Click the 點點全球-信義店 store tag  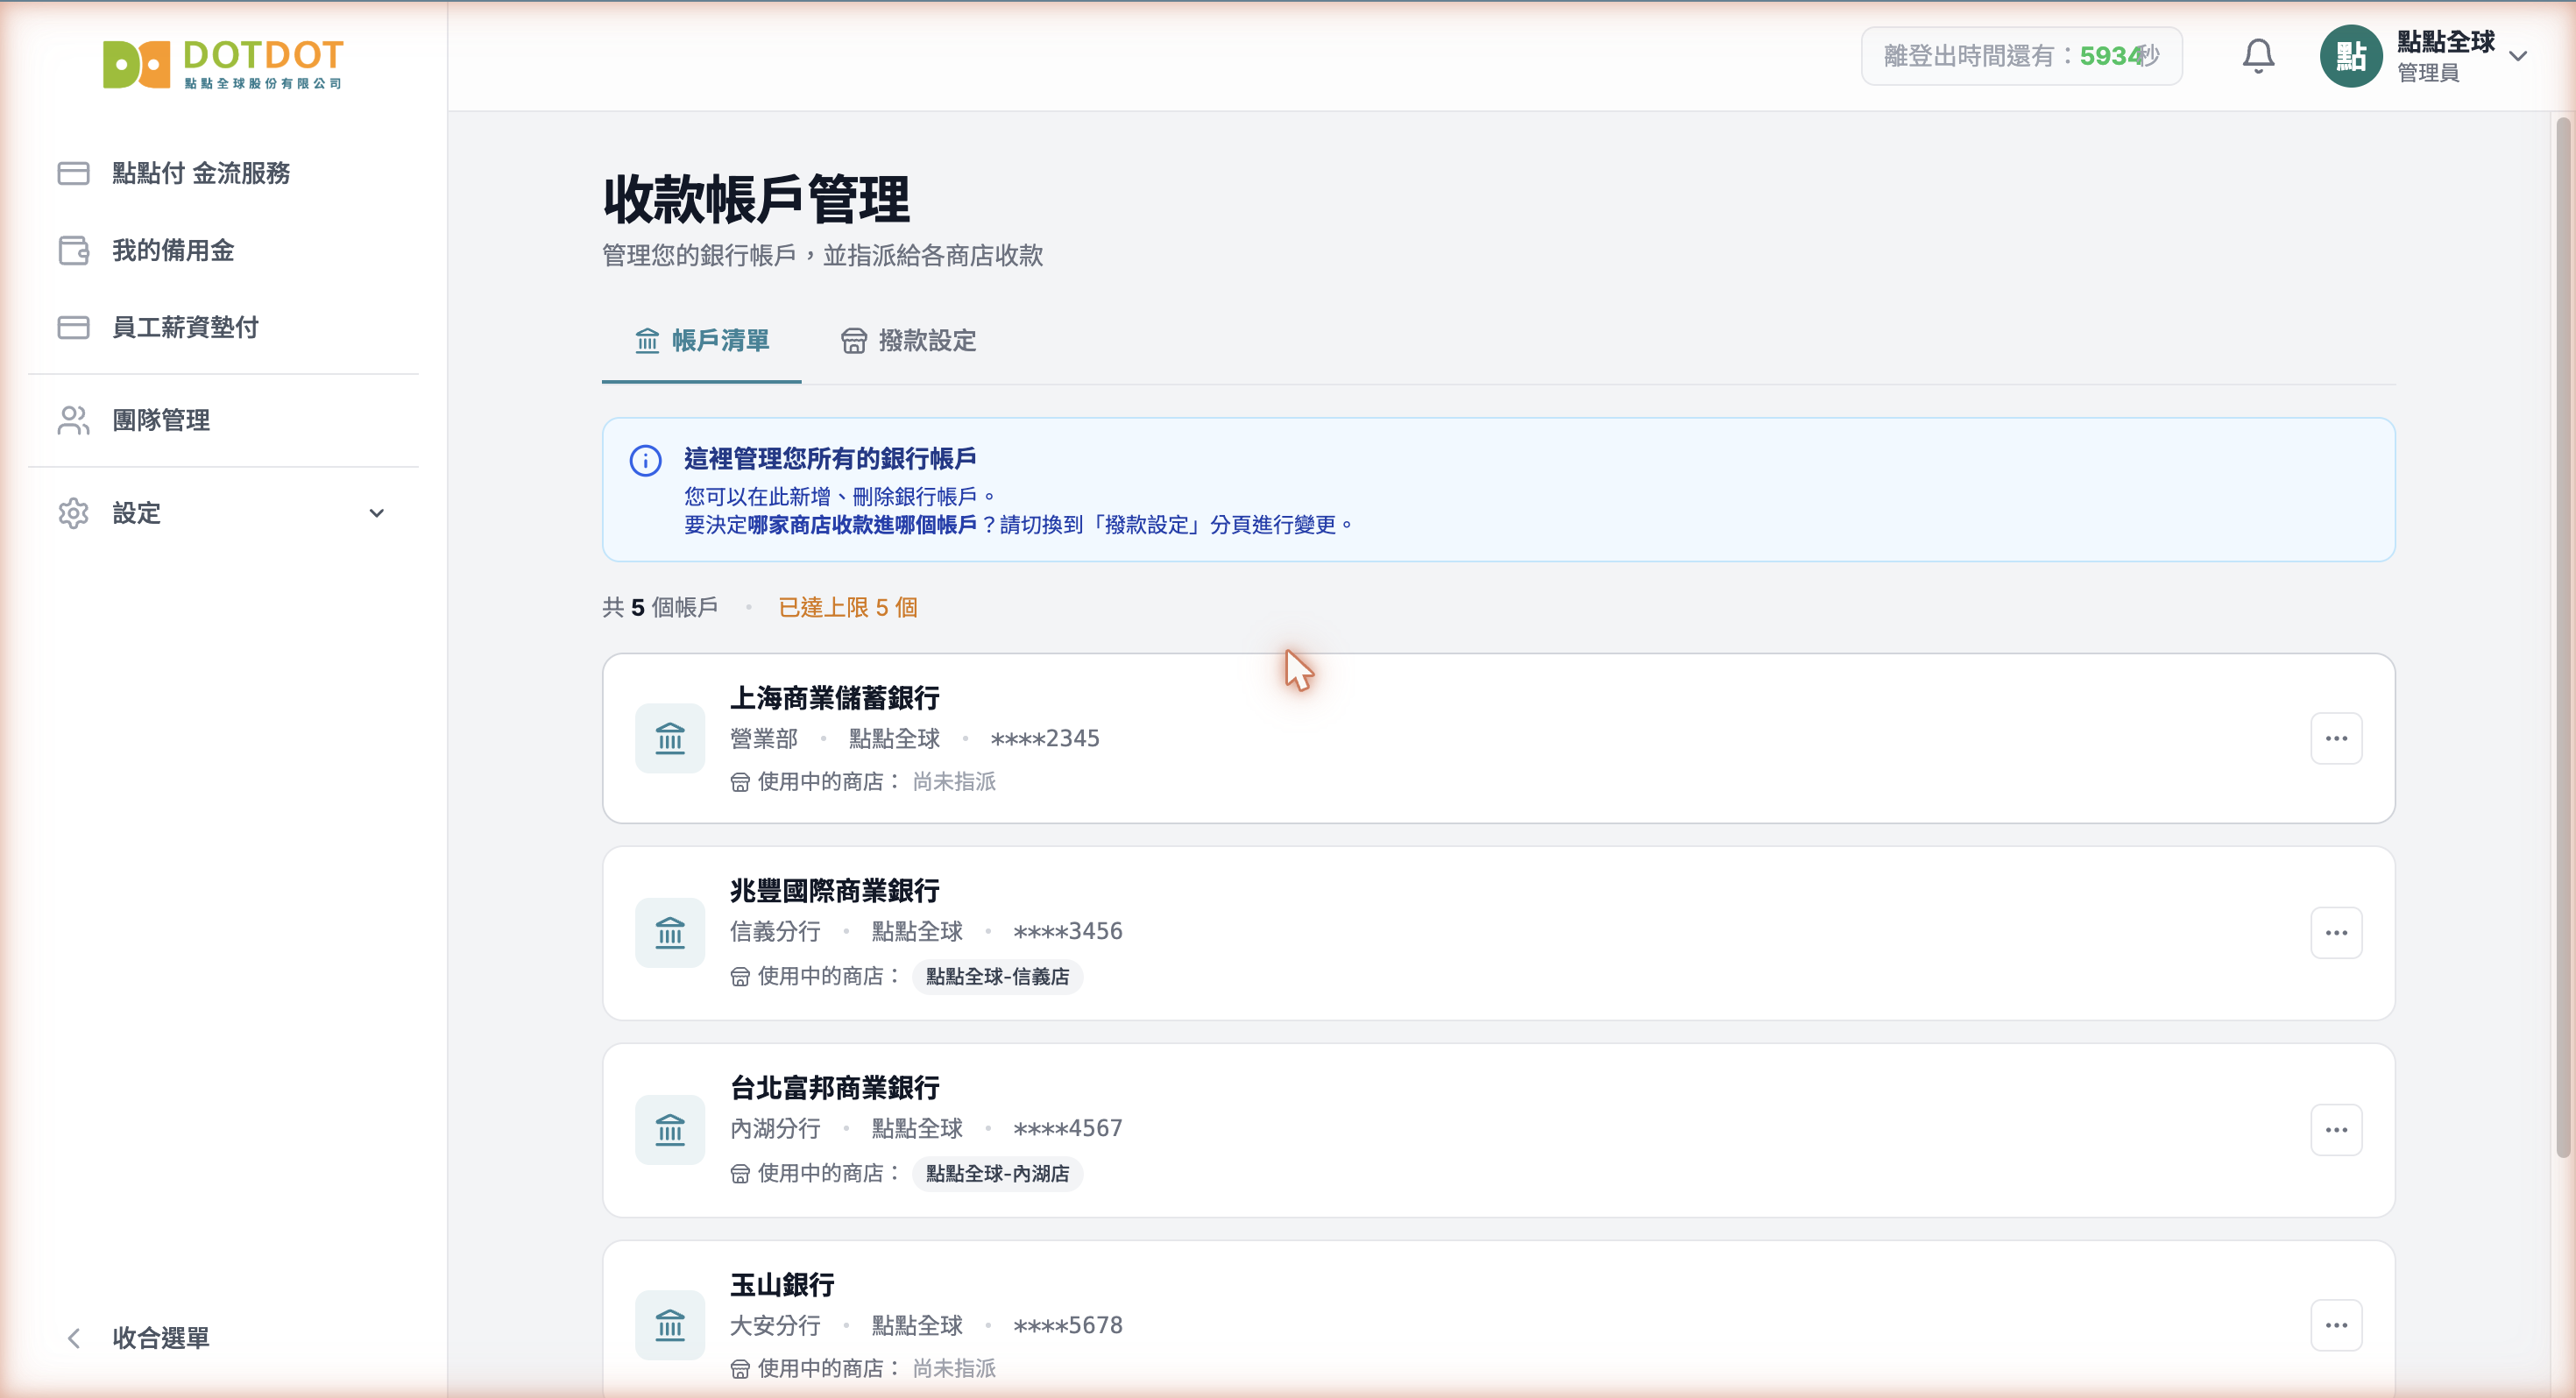pyautogui.click(x=997, y=976)
